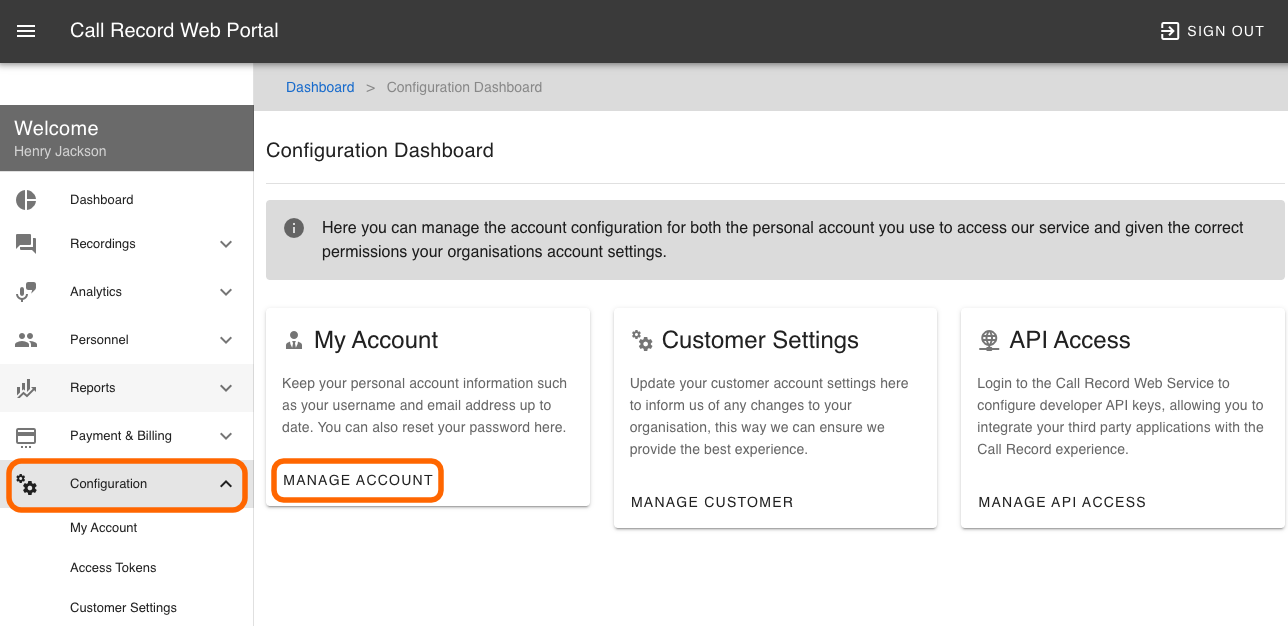Follow the Dashboard breadcrumb link
Screen dimensions: 1288x626
click(x=320, y=87)
